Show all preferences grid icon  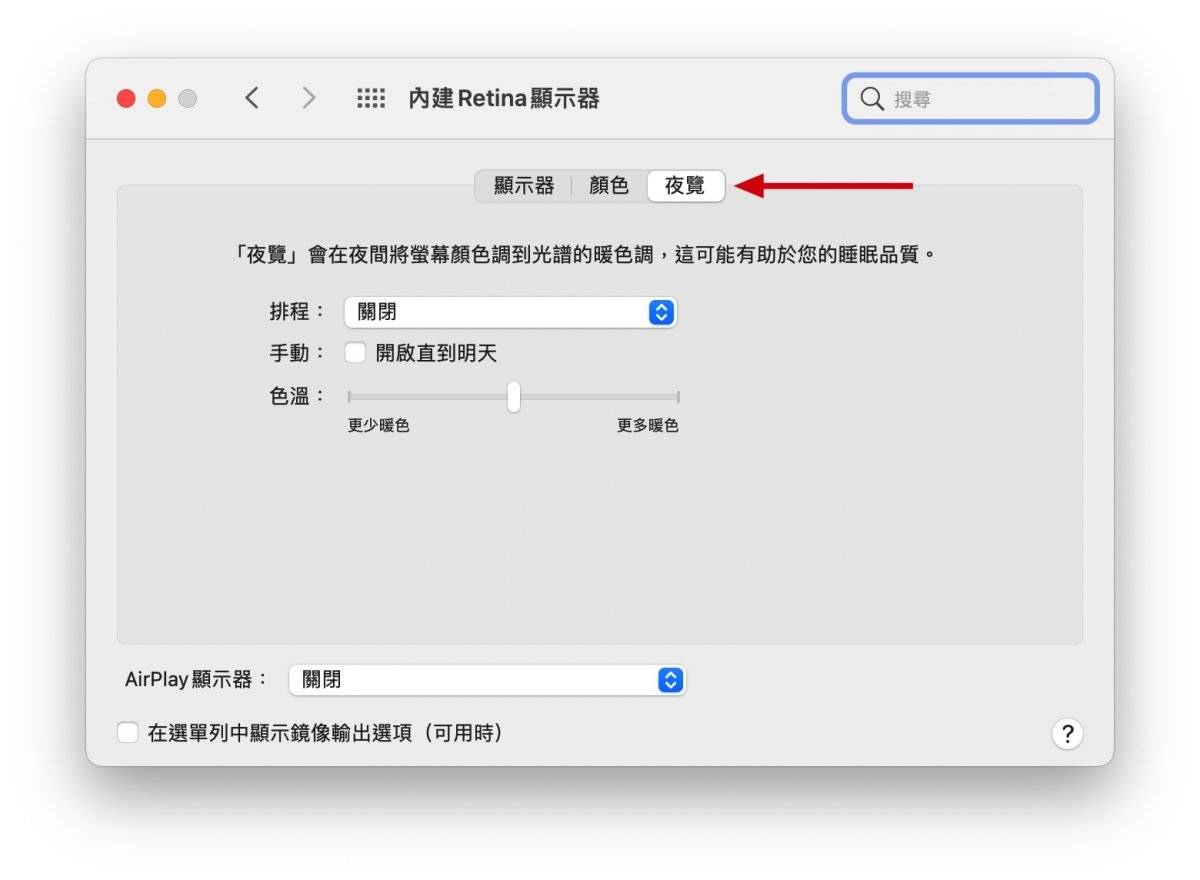(371, 98)
